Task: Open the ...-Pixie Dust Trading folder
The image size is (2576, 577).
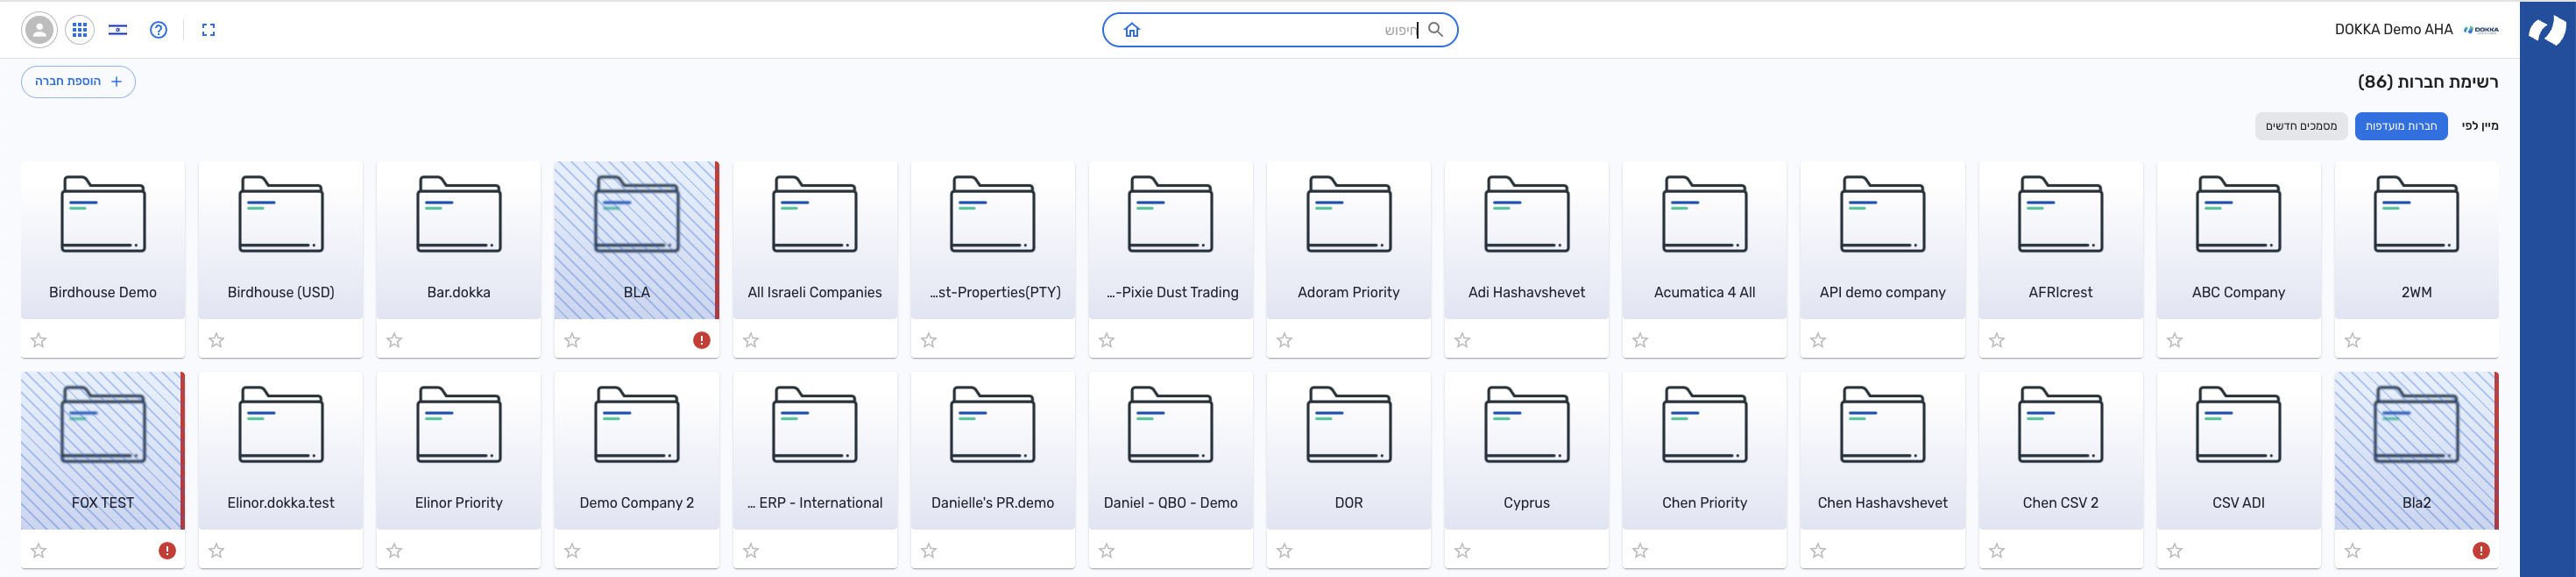Action: (x=1171, y=214)
